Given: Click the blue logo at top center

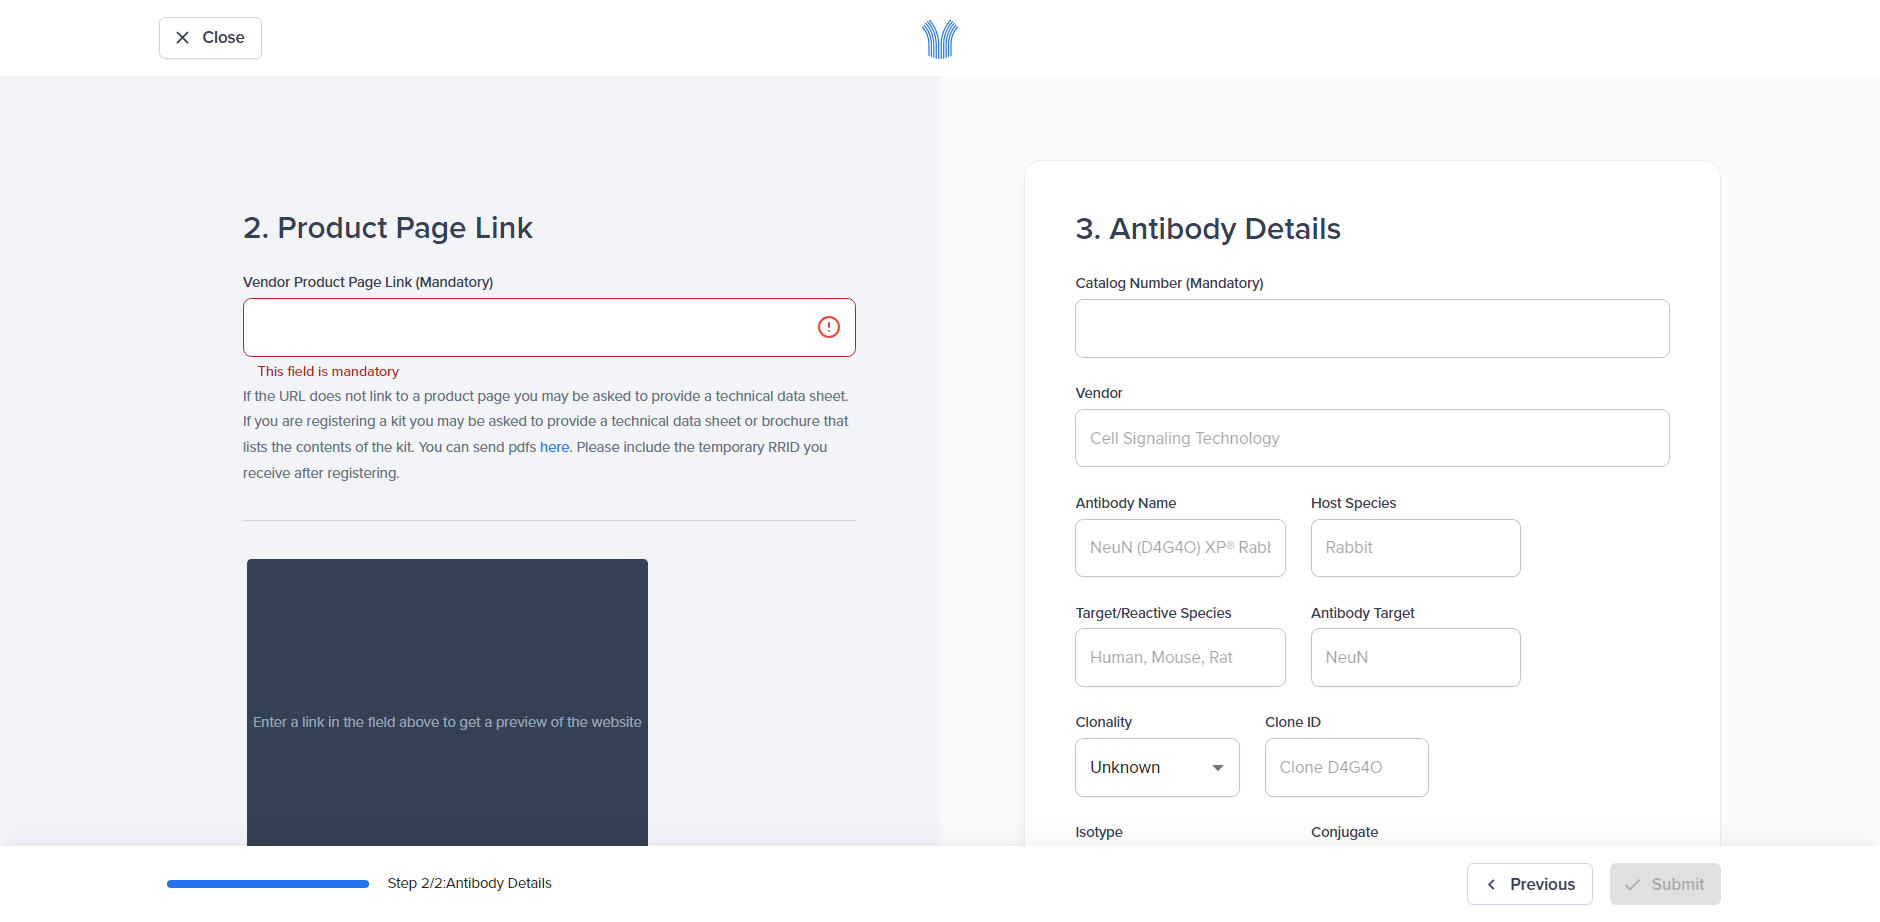Looking at the screenshot, I should coord(939,39).
